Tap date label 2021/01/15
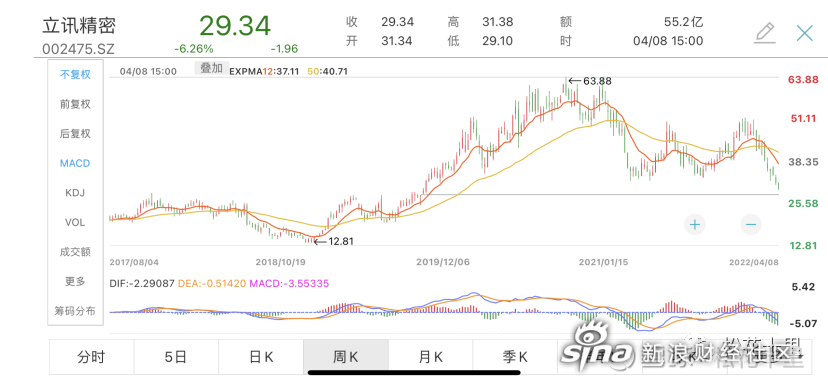The image size is (828, 383). (604, 261)
